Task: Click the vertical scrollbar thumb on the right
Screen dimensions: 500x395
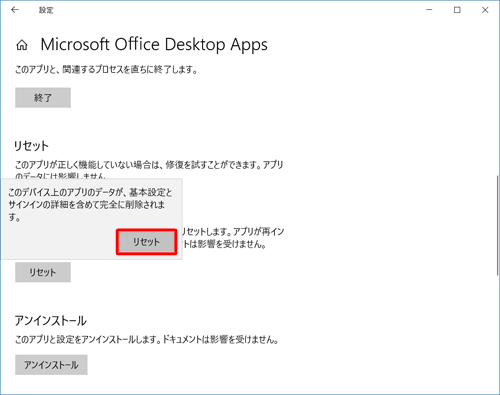Action: [x=497, y=225]
